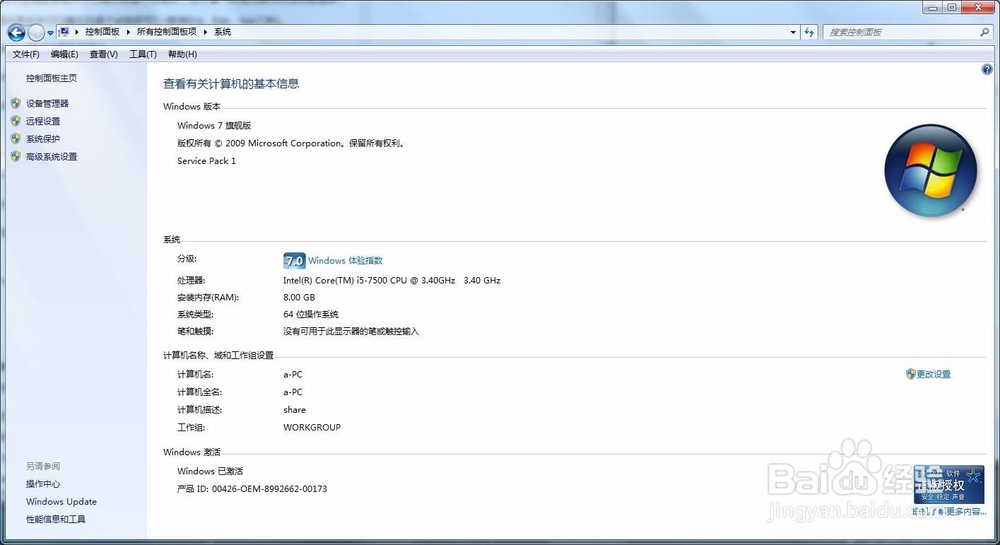Image resolution: width=1000 pixels, height=545 pixels.
Task: Click the Windows logo image
Action: (930, 170)
